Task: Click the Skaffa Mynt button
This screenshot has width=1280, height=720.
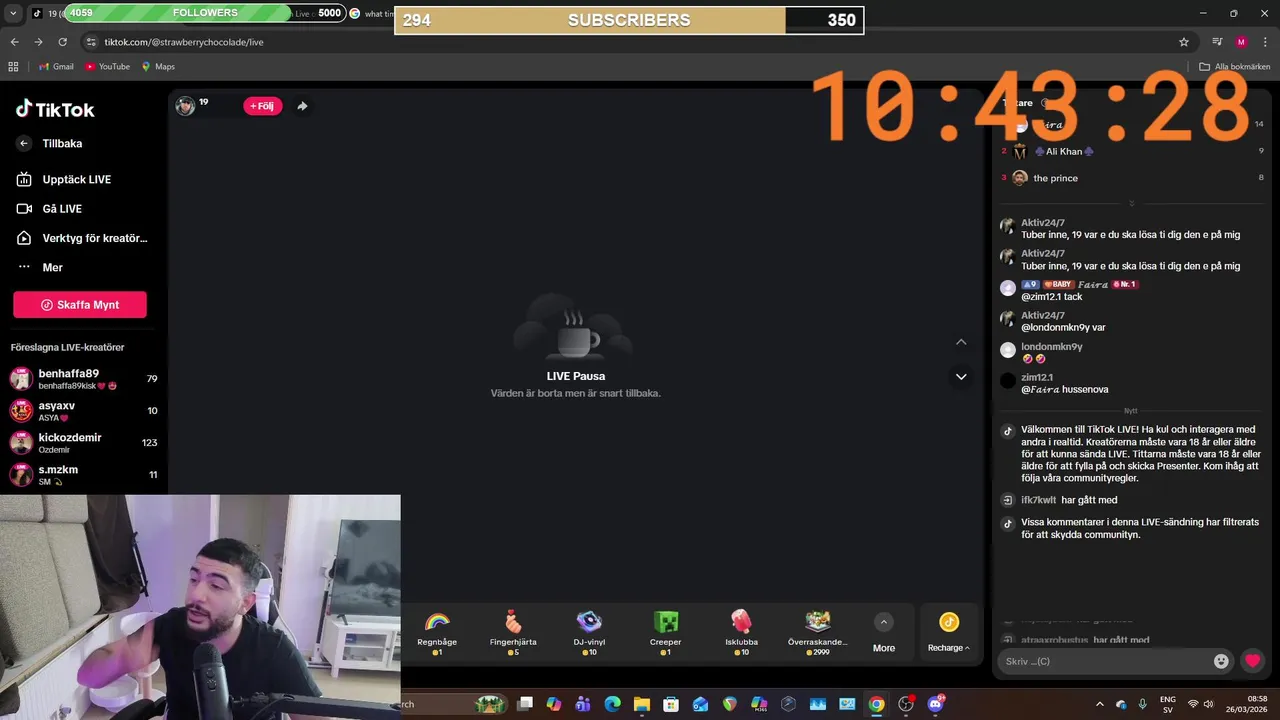Action: point(80,305)
